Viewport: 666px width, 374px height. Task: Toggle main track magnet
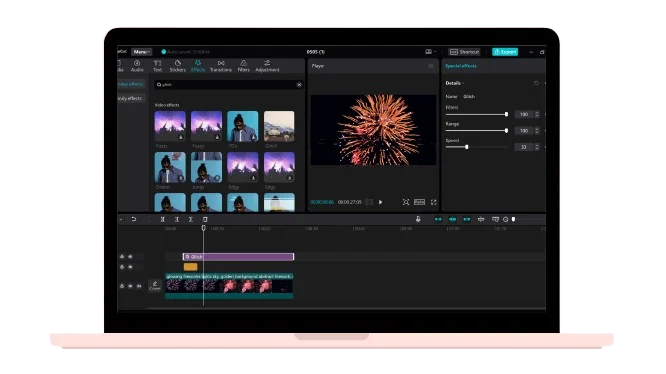click(x=438, y=219)
